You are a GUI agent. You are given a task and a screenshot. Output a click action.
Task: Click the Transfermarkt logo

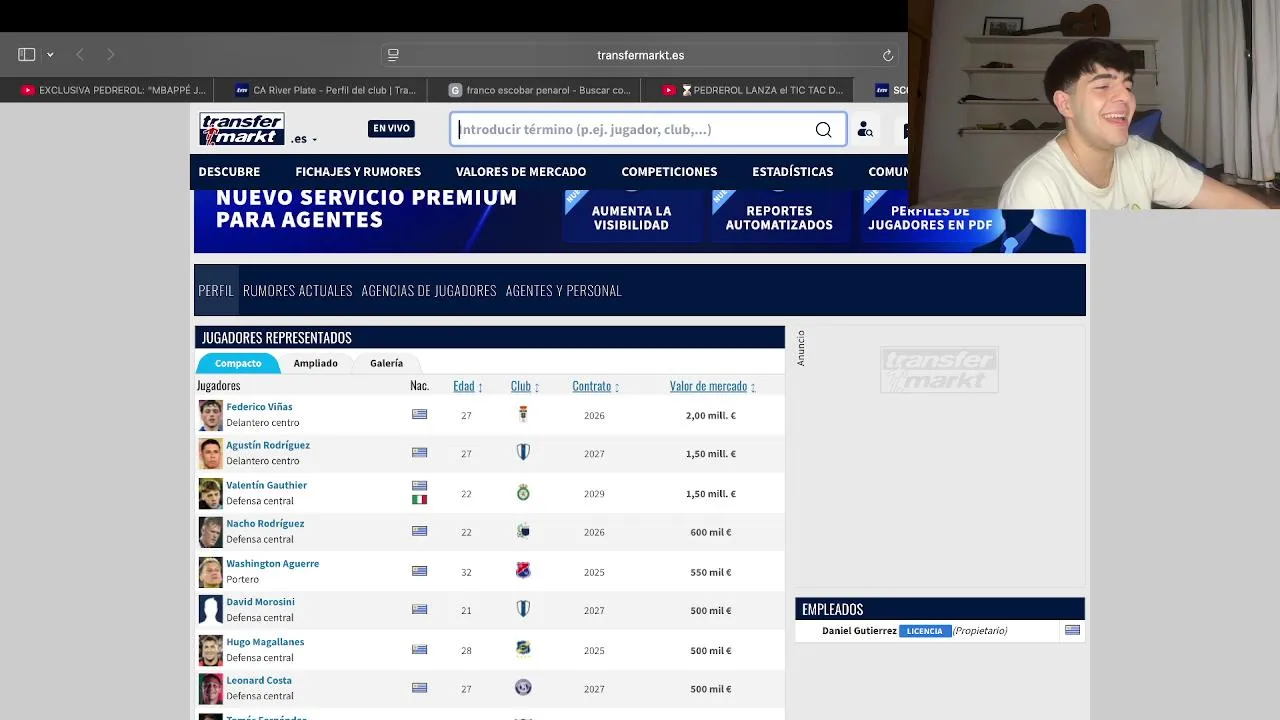(x=241, y=129)
